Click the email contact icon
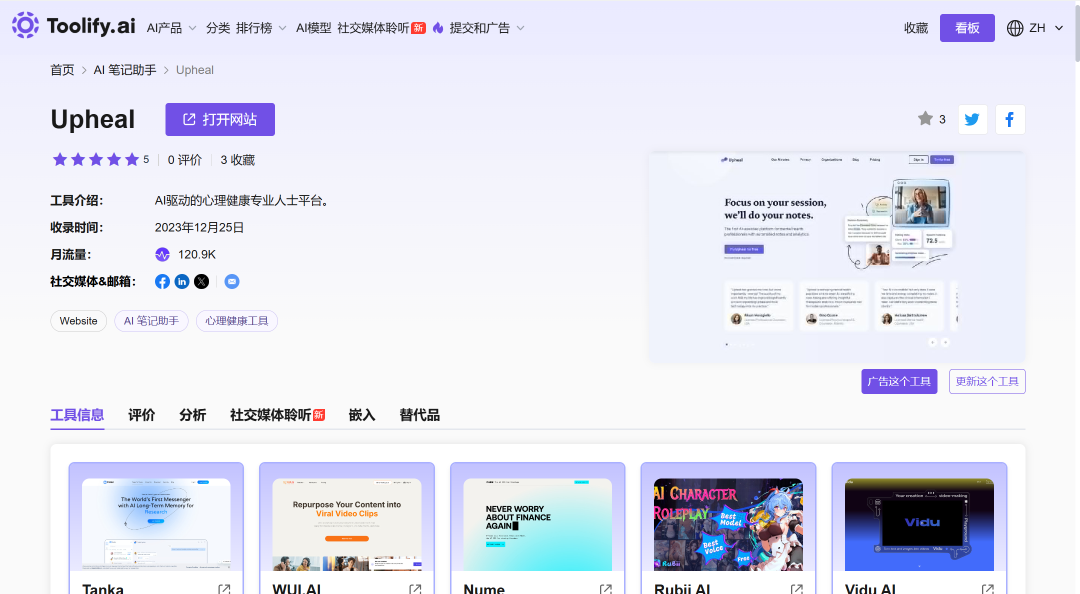 coord(232,281)
